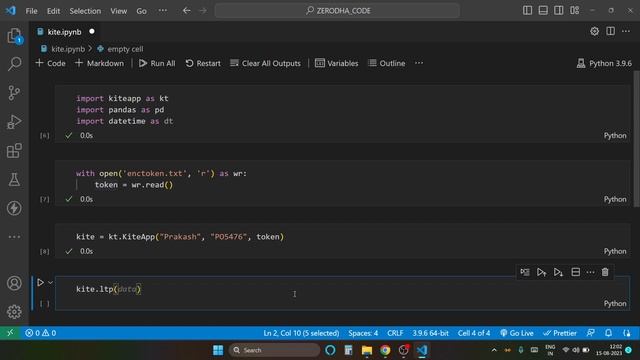Open notifications bell in status bar
This screenshot has width=640, height=360.
click(x=608, y=333)
